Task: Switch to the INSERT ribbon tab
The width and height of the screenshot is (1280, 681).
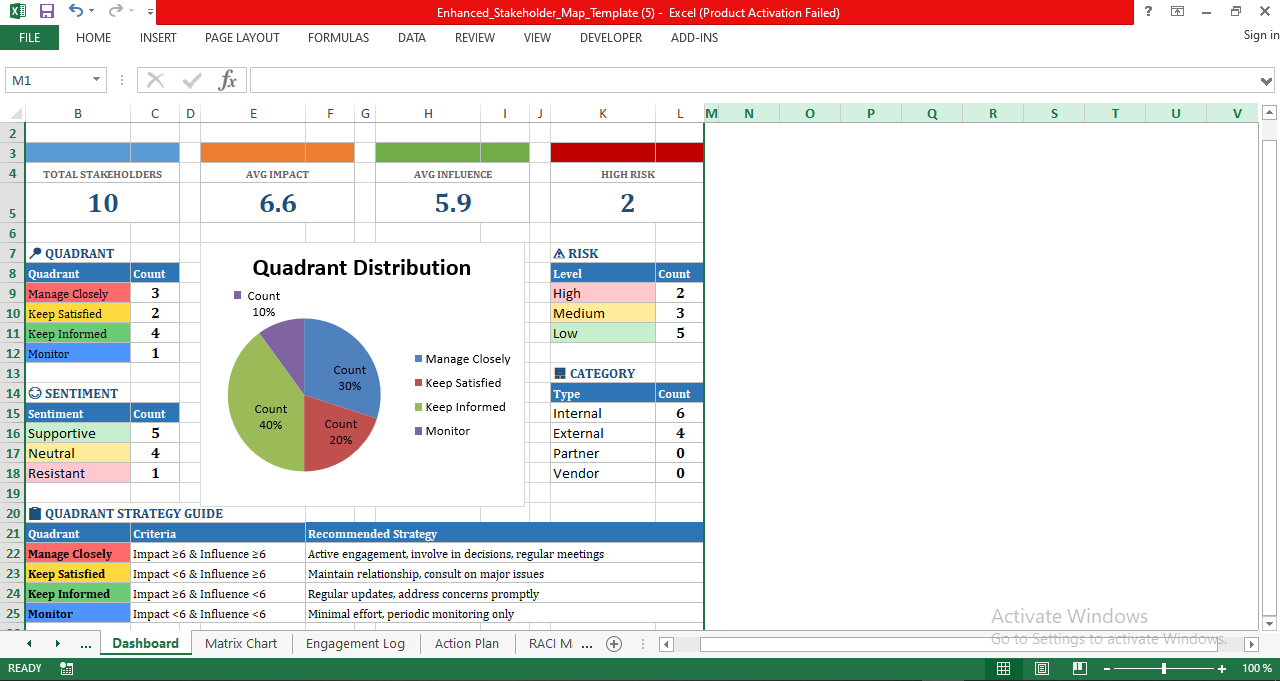Action: coord(158,38)
